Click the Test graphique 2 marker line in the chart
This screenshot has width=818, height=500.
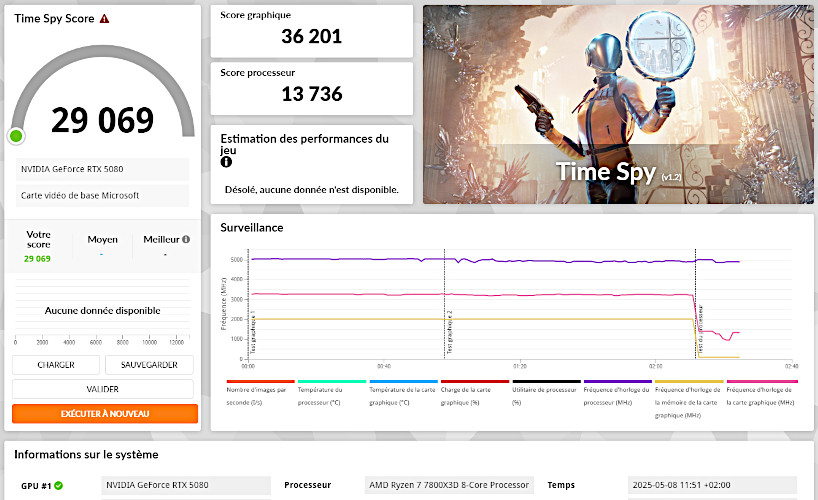444,304
